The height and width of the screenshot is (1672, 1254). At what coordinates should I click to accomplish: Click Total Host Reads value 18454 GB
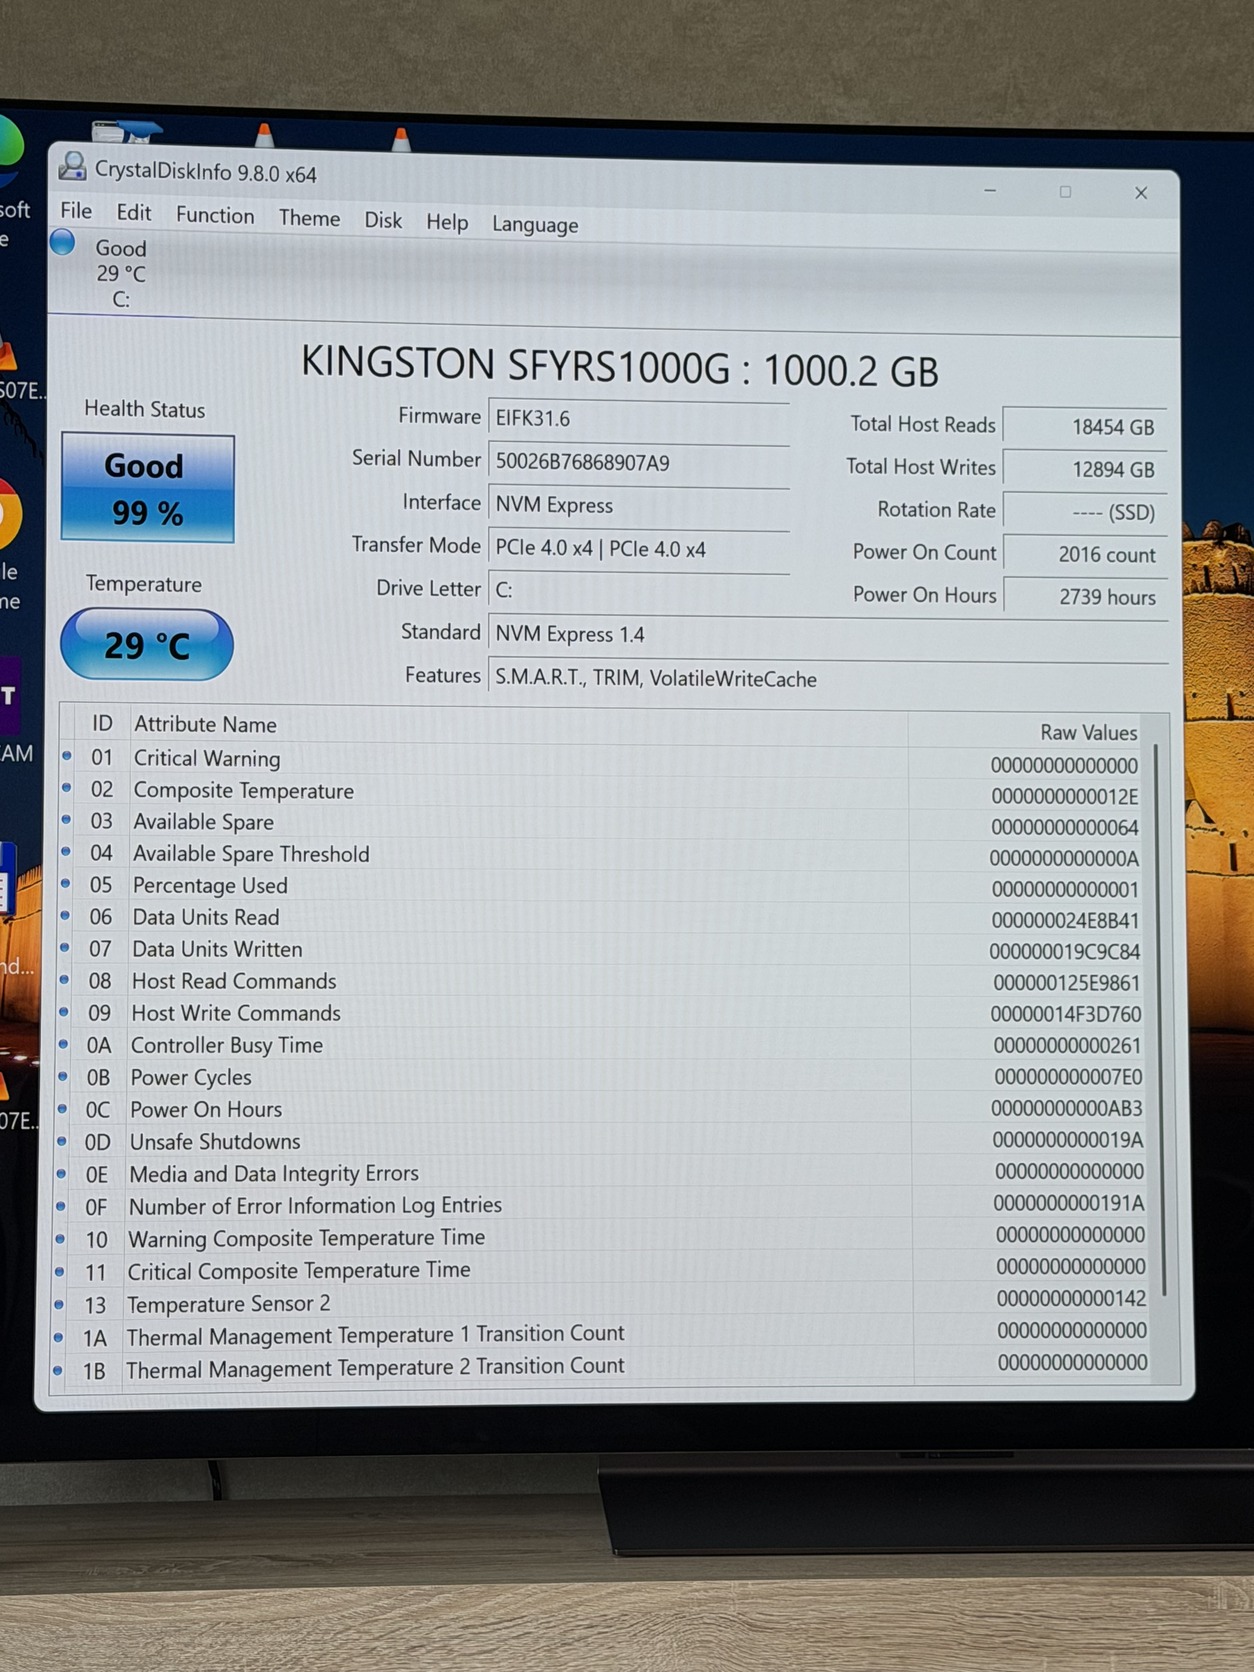tap(1085, 427)
